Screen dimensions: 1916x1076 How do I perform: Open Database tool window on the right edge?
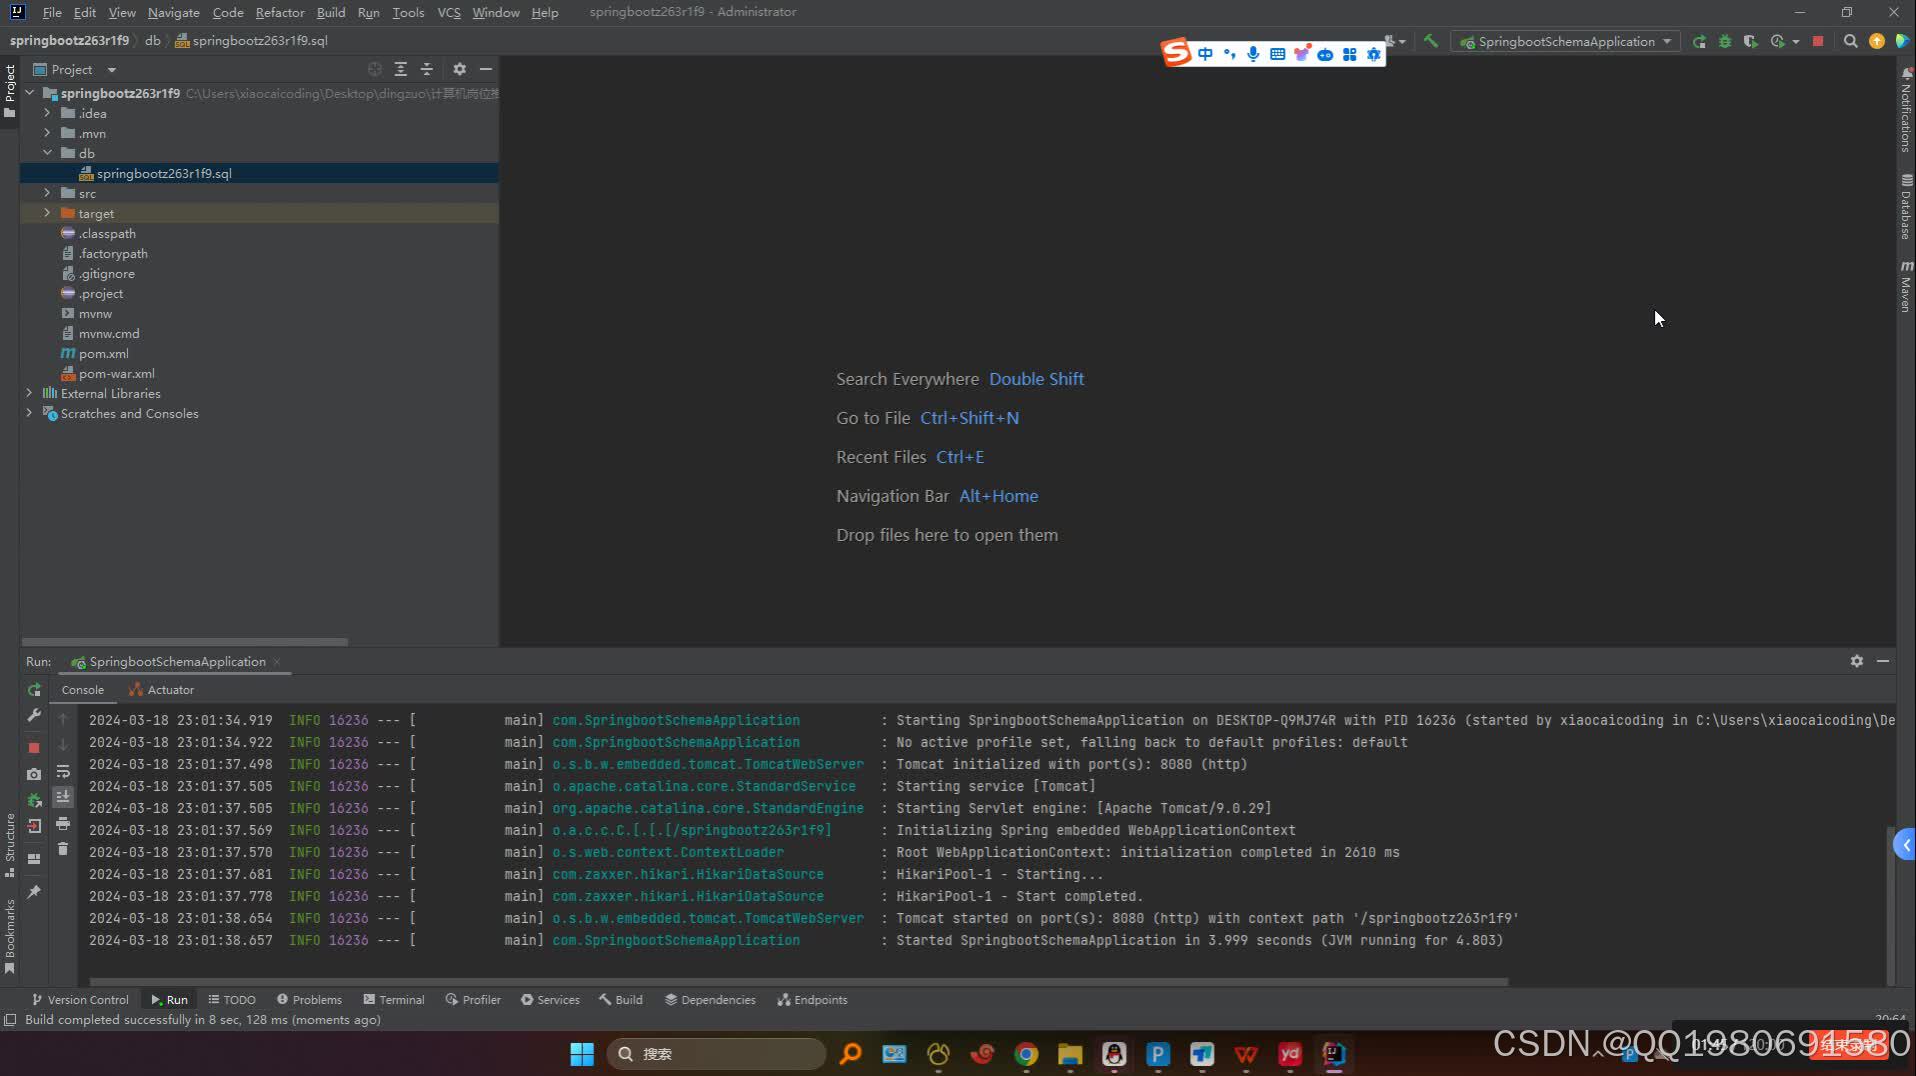click(1906, 207)
